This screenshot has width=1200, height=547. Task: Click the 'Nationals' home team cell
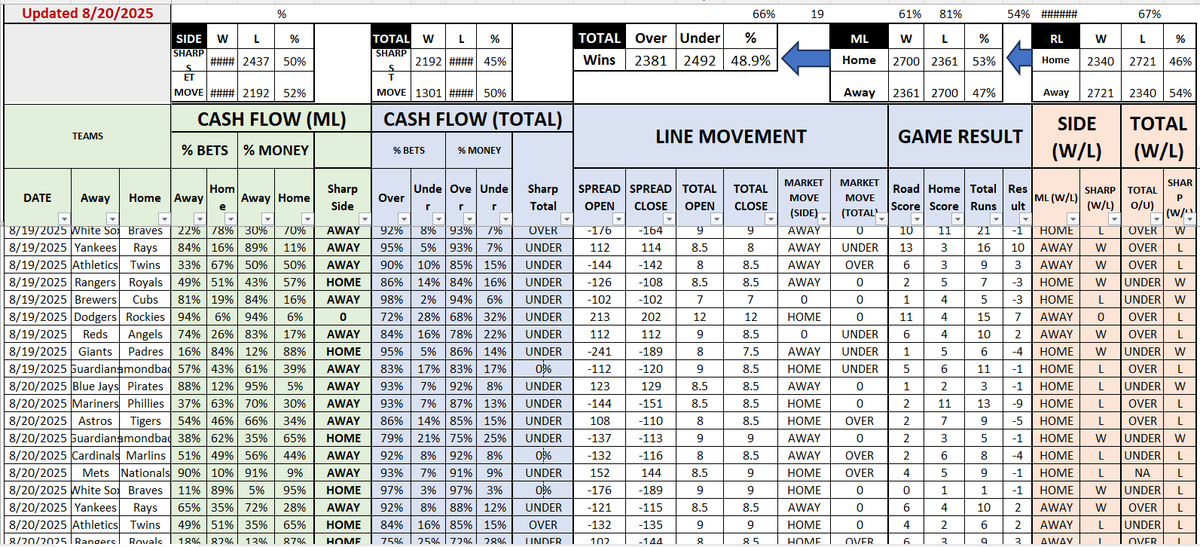147,473
